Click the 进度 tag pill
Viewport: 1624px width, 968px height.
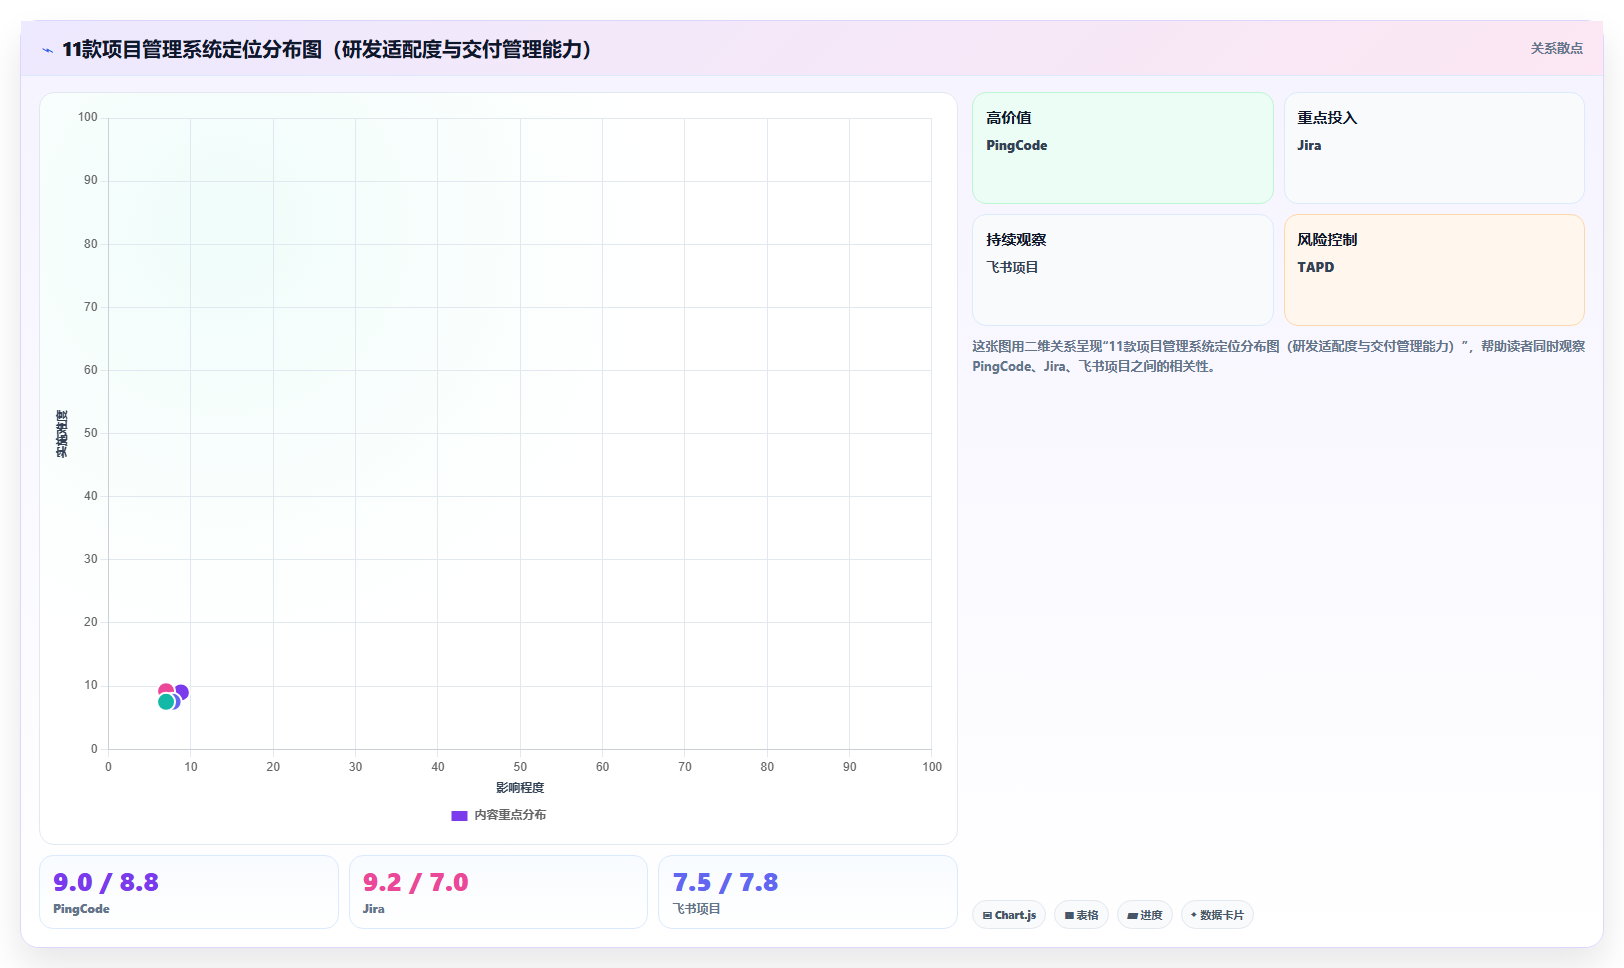click(x=1145, y=915)
